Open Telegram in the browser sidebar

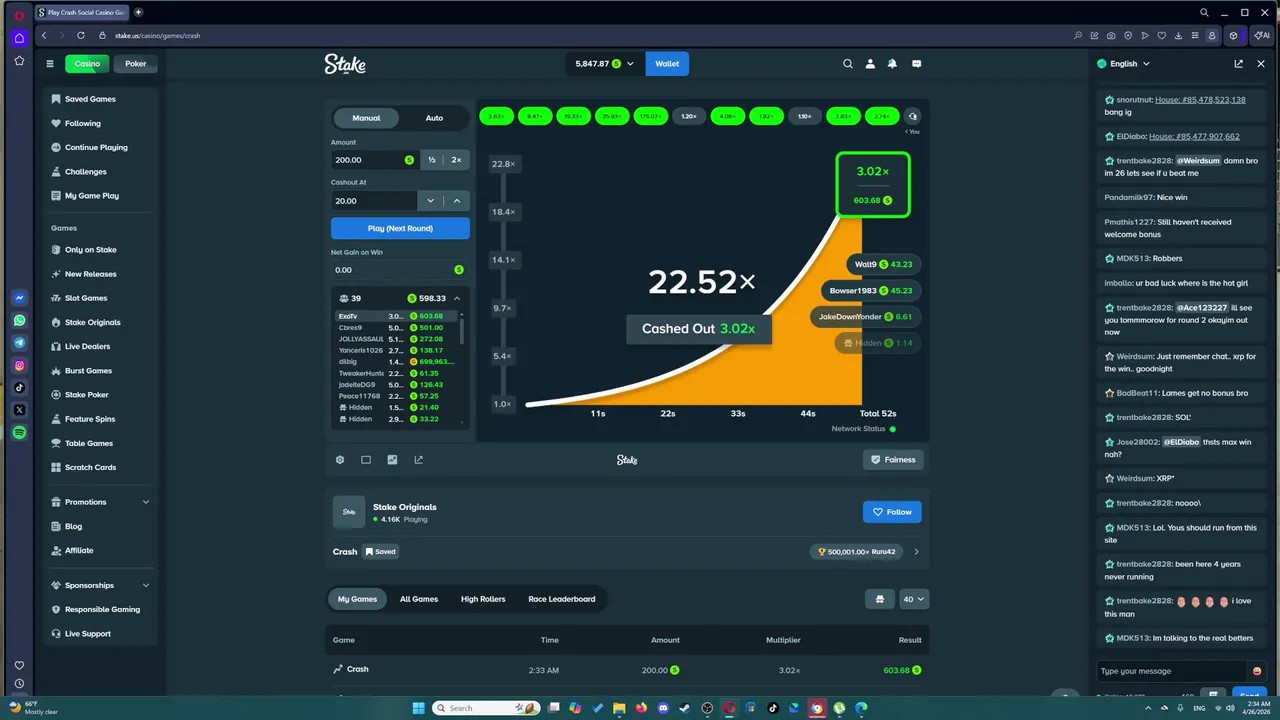(19, 343)
